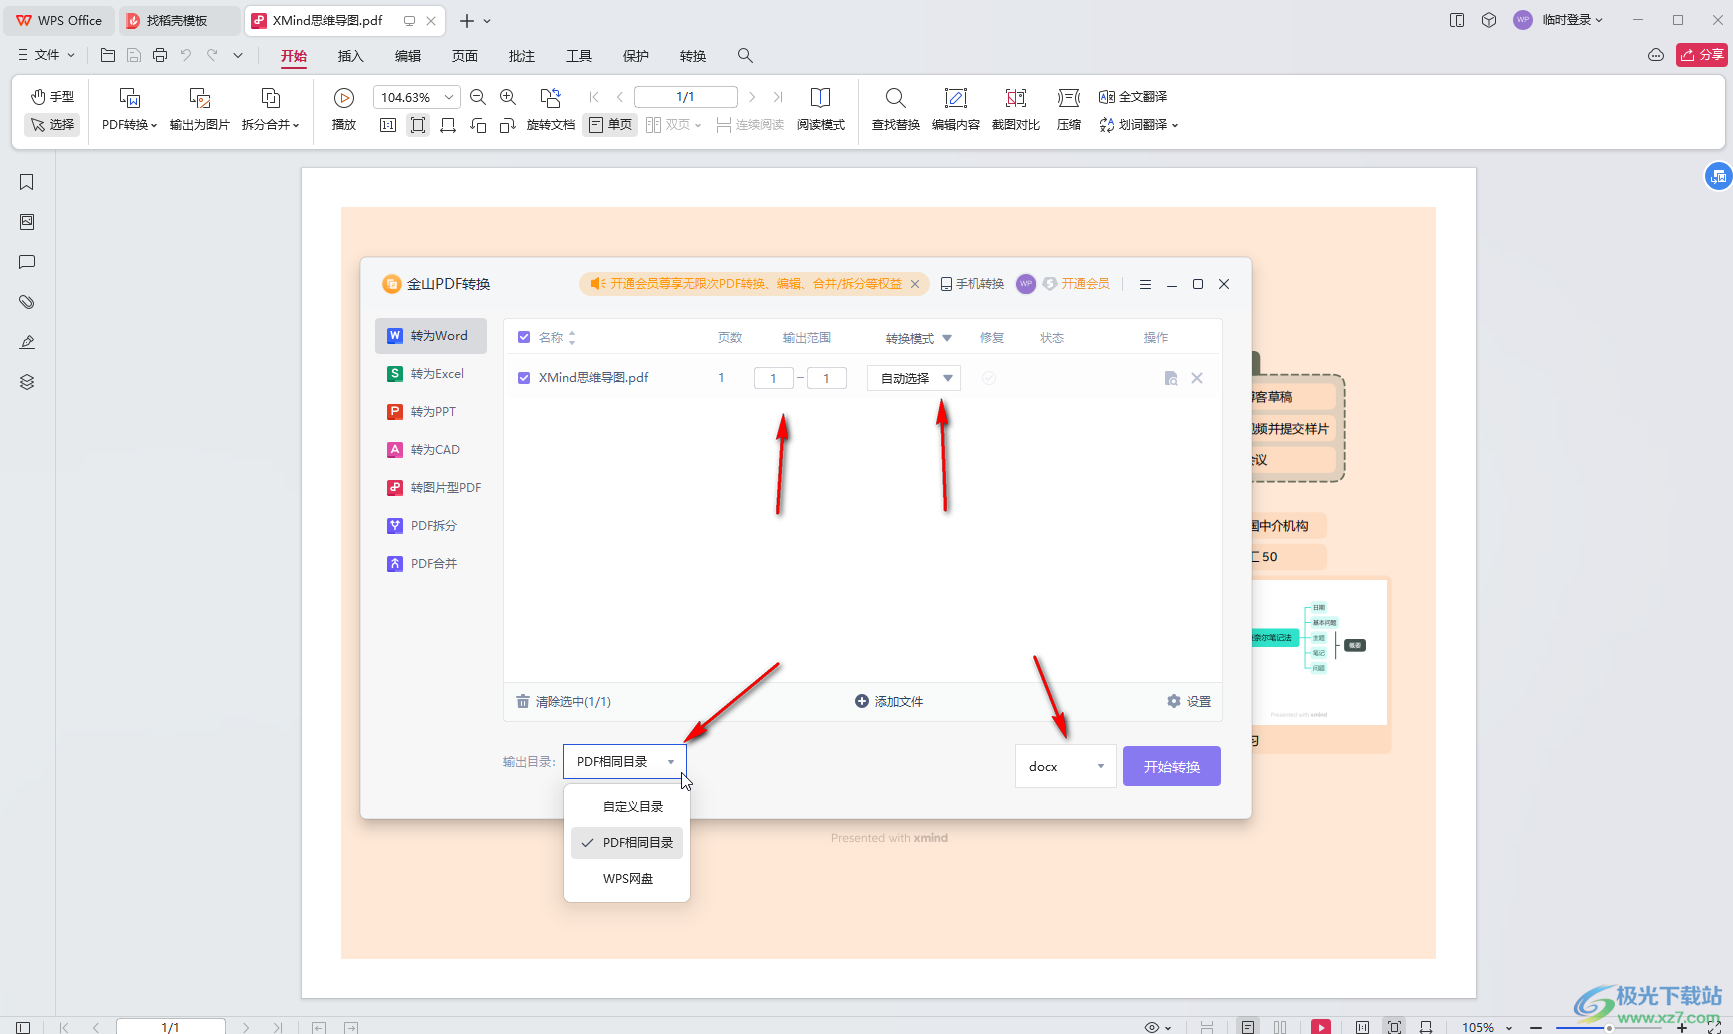
Task: Click the 压缩 compress tool
Action: (1069, 110)
